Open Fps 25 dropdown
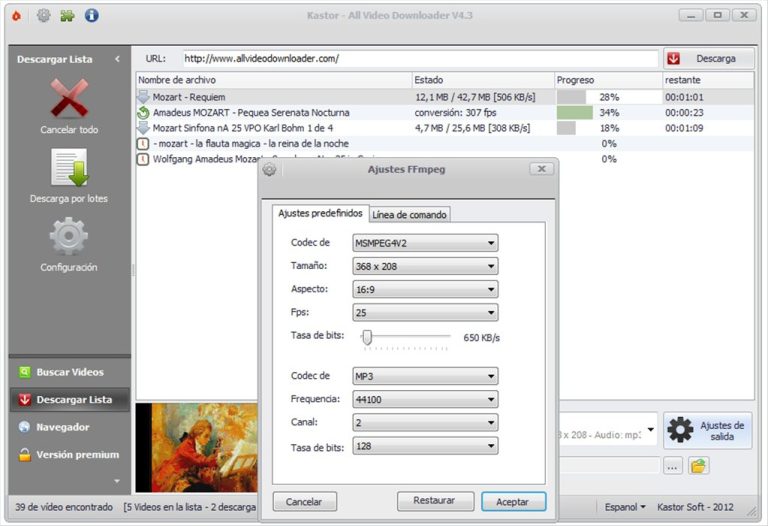768x526 pixels. click(x=425, y=312)
